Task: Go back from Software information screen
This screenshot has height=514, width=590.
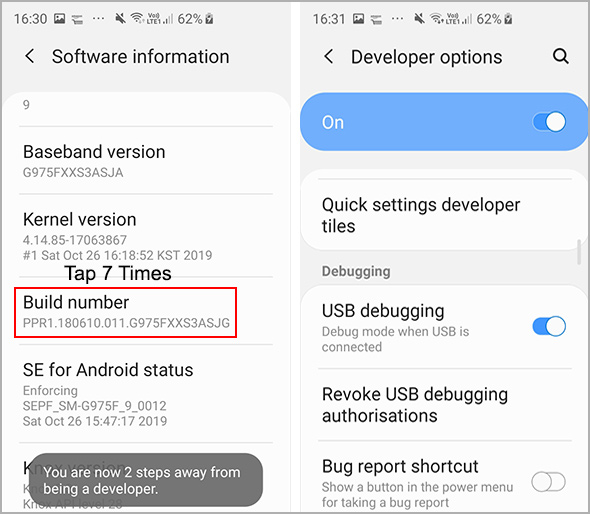Action: (29, 56)
